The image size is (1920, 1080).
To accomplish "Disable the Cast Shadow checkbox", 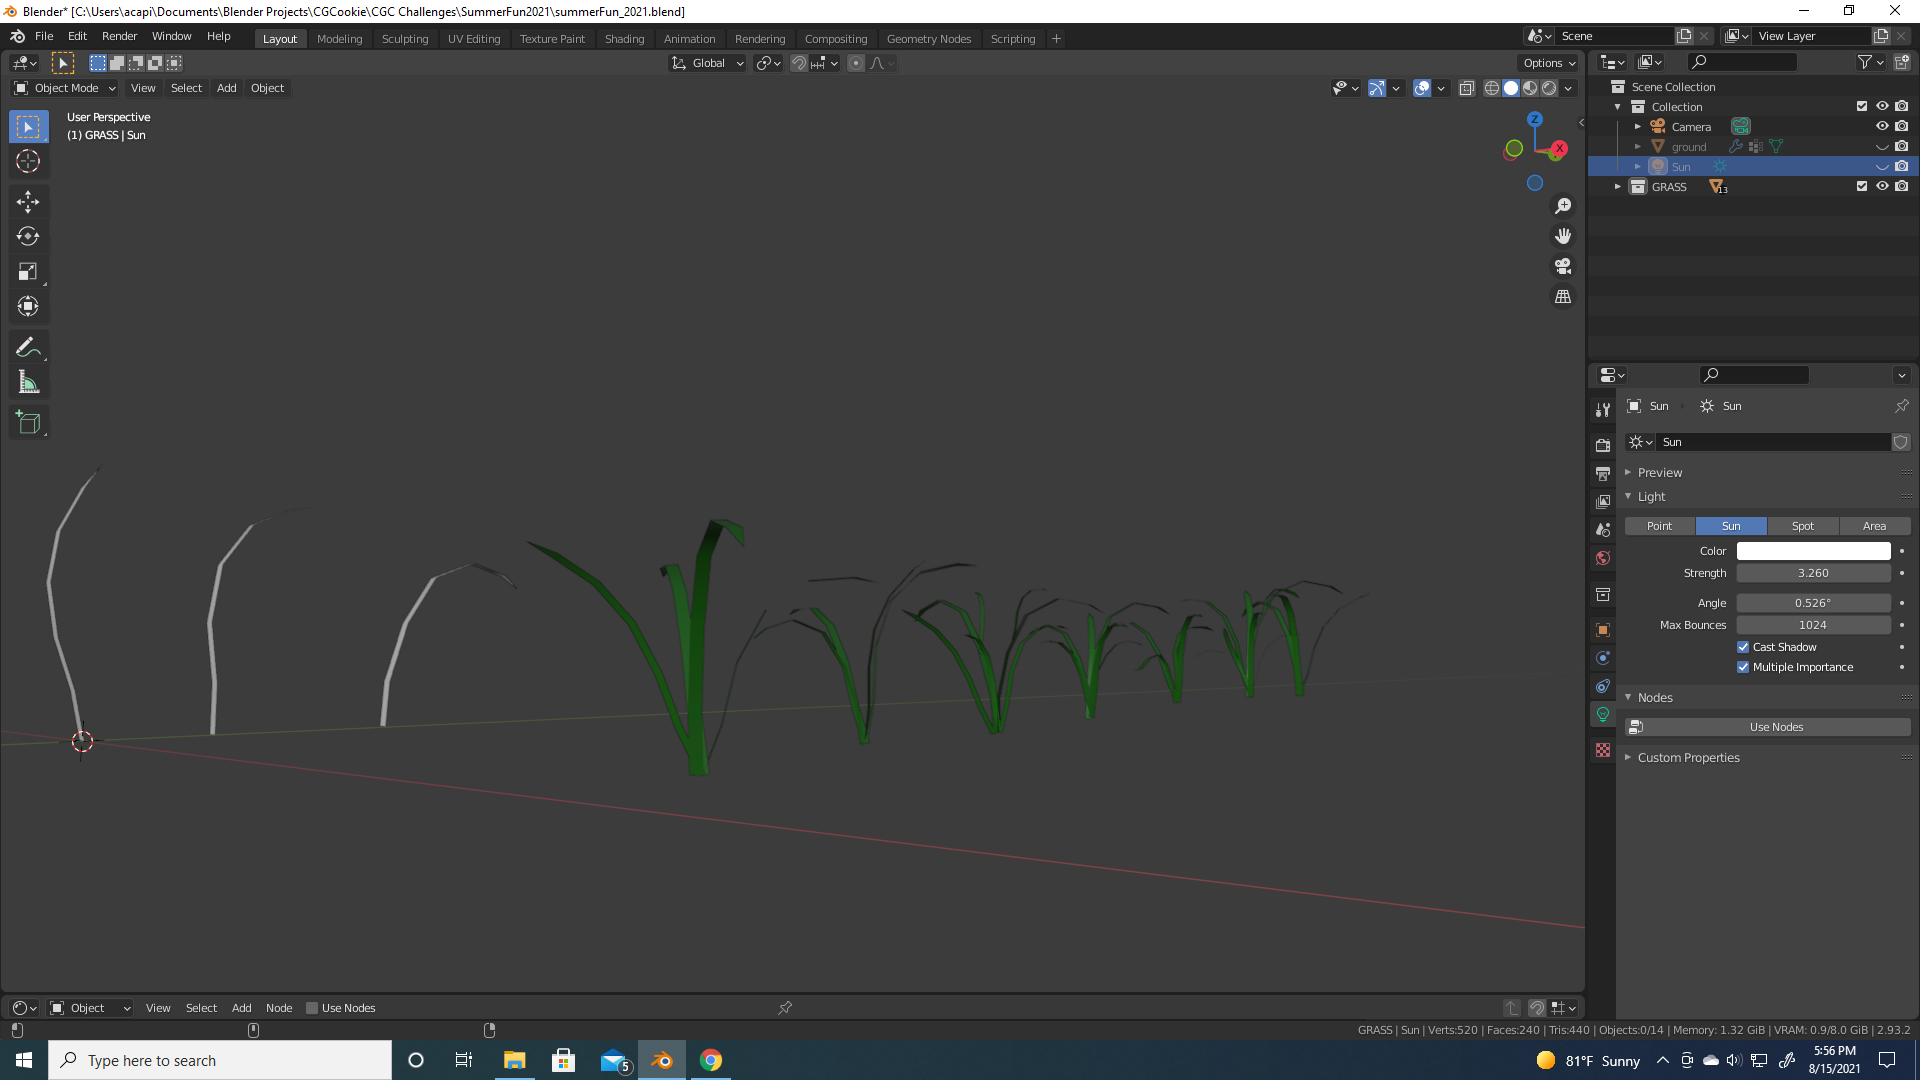I will click(1743, 647).
